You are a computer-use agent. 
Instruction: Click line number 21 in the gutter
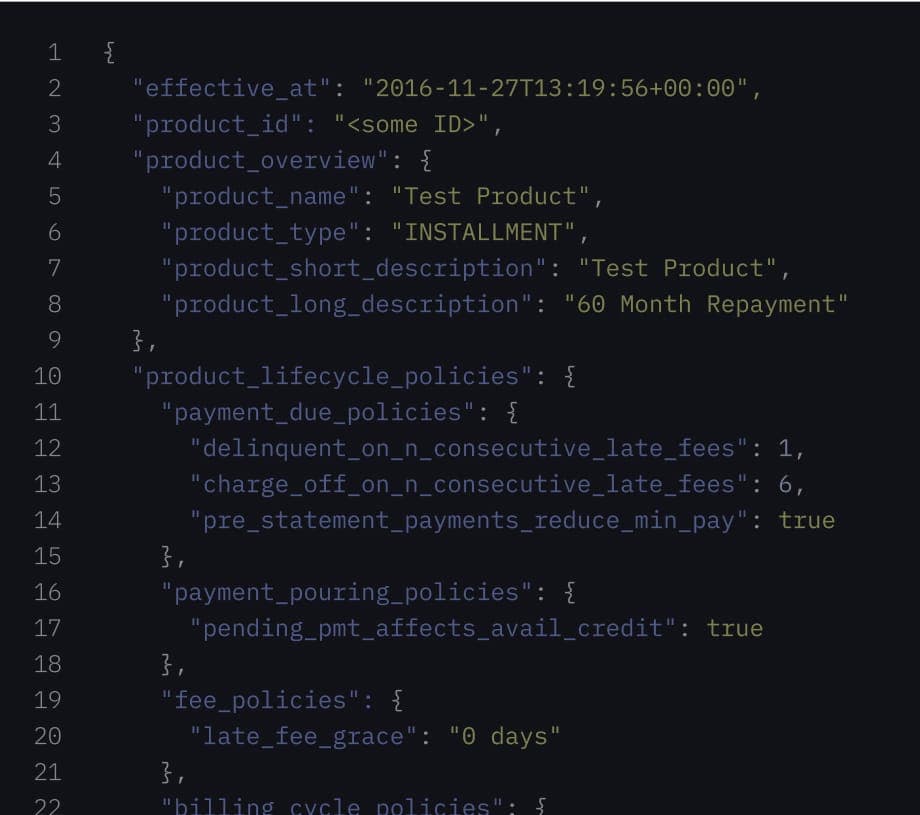pyautogui.click(x=48, y=772)
